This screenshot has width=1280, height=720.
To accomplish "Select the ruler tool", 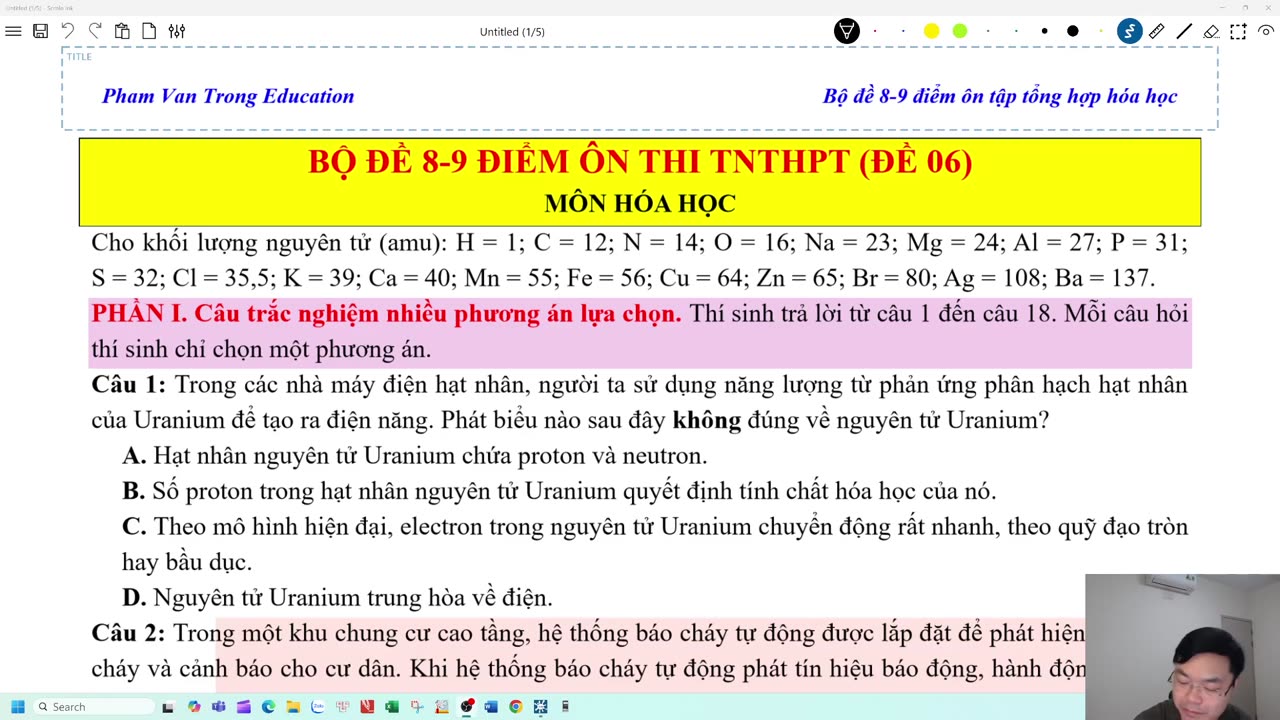I will [1157, 31].
